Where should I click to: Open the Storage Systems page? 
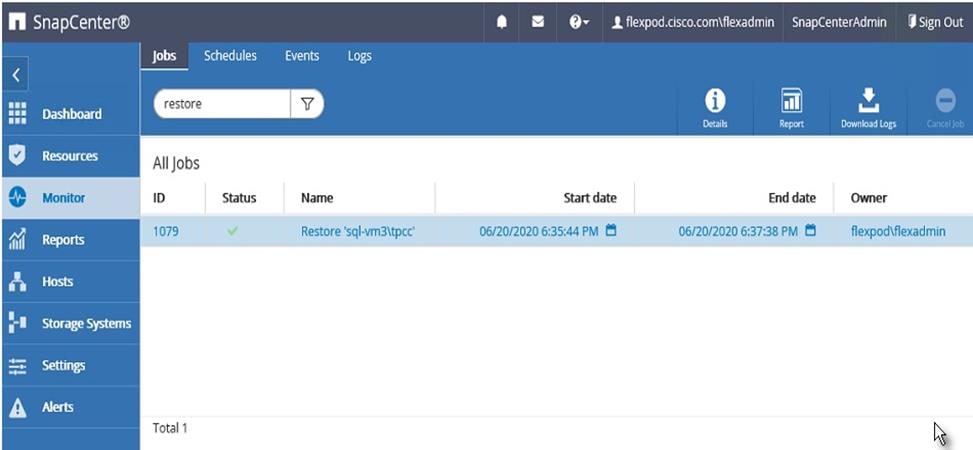pos(71,323)
